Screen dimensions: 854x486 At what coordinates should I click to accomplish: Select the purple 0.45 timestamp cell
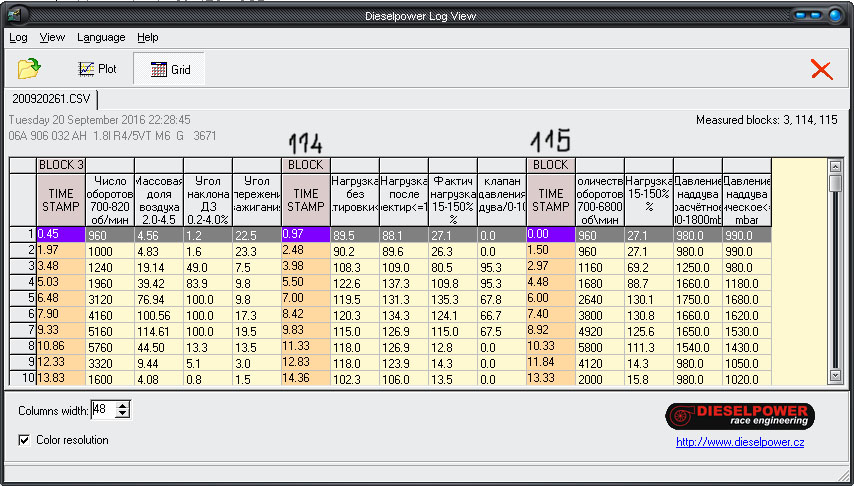click(60, 234)
